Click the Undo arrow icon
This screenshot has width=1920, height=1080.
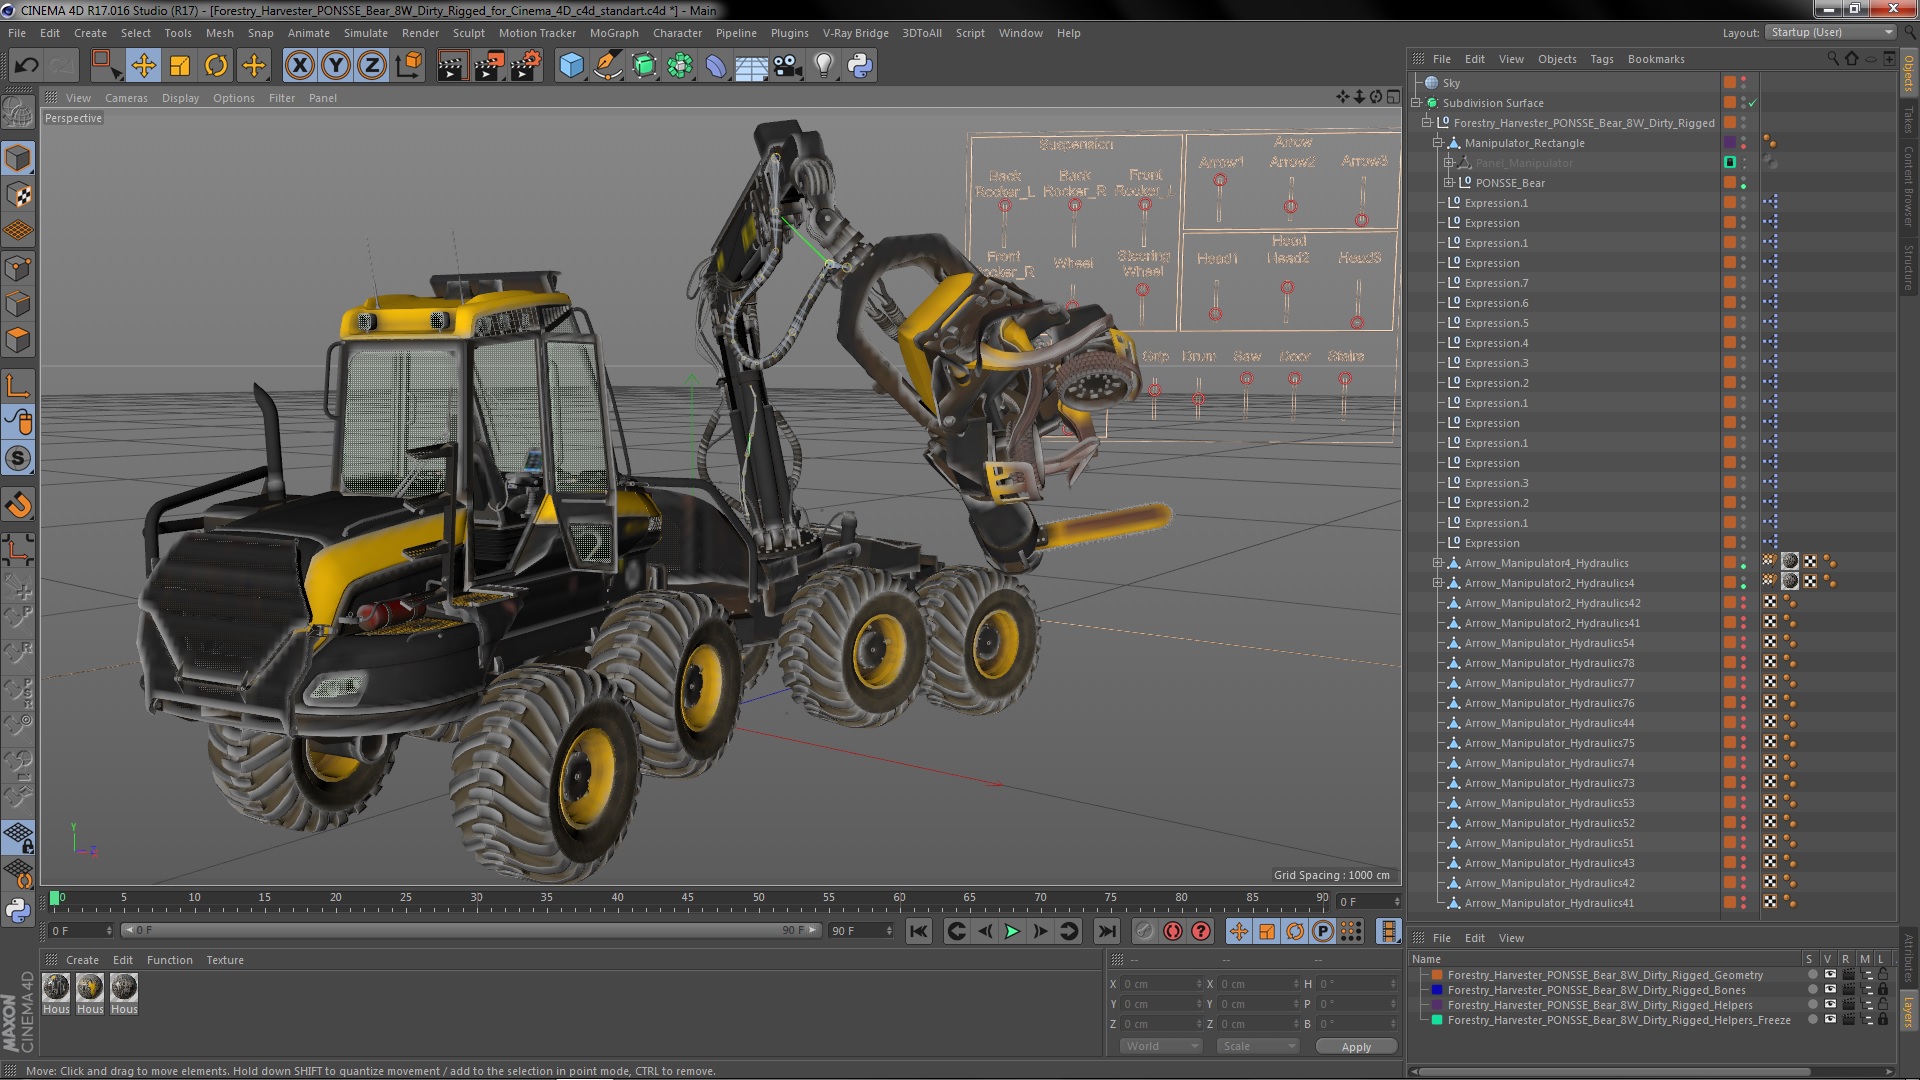click(x=26, y=66)
